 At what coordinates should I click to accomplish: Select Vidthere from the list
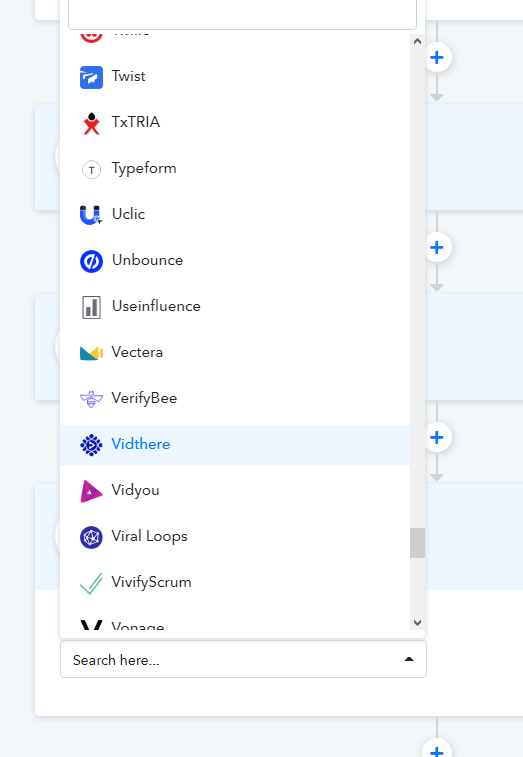pyautogui.click(x=235, y=445)
